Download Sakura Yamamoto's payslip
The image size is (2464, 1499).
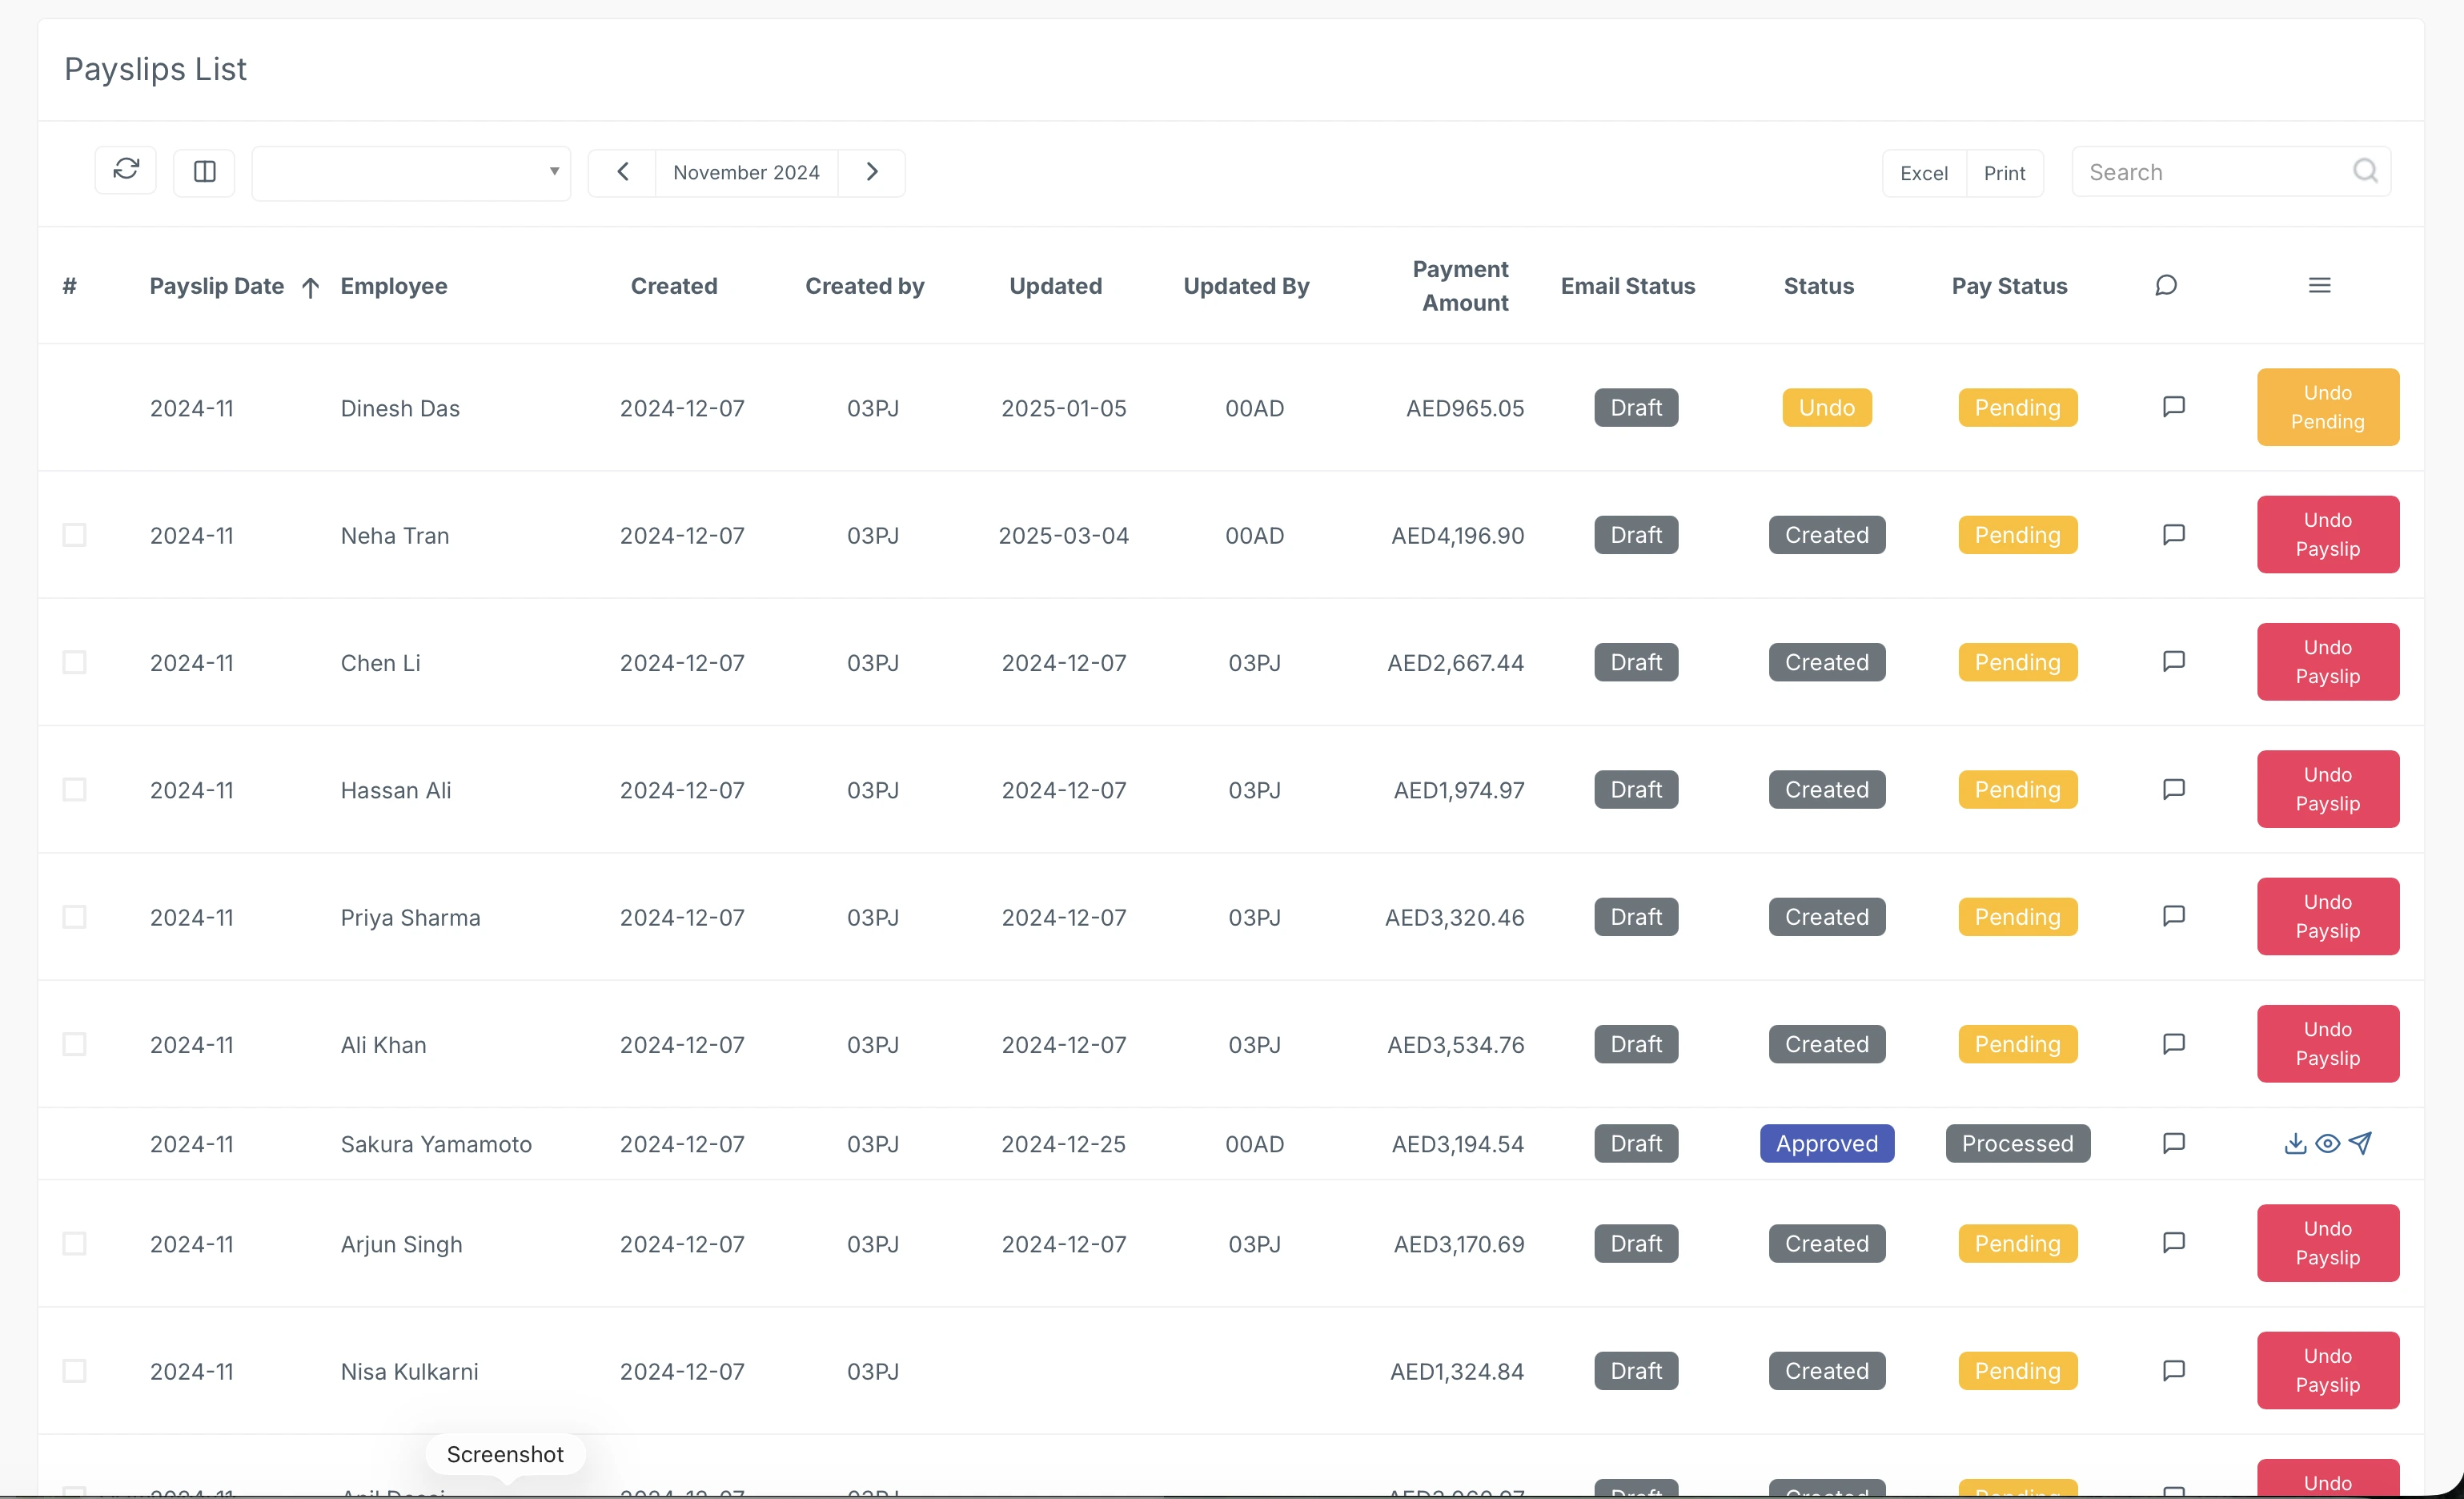tap(2296, 1143)
